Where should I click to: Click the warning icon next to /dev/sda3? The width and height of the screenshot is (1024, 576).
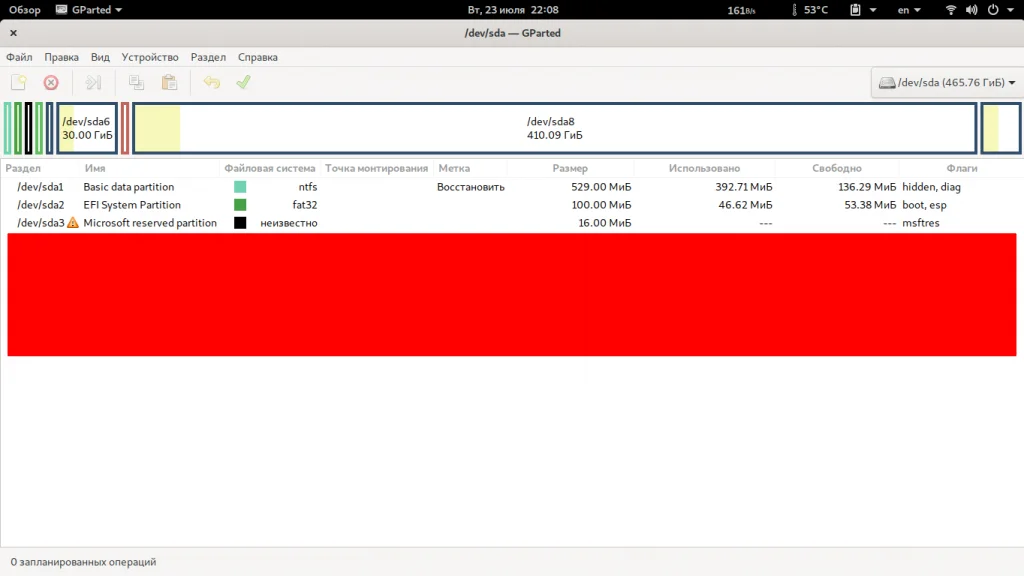pos(72,223)
